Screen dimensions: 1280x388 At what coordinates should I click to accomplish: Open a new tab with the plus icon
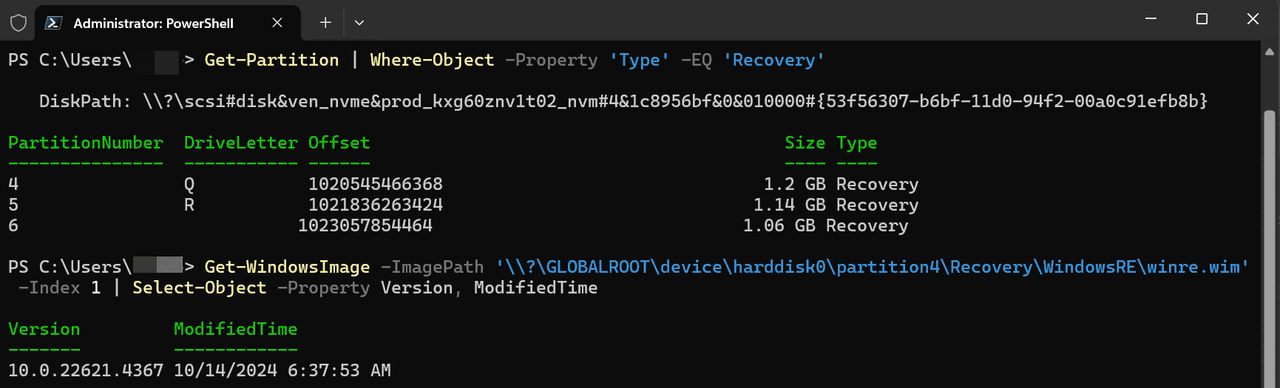click(x=325, y=21)
